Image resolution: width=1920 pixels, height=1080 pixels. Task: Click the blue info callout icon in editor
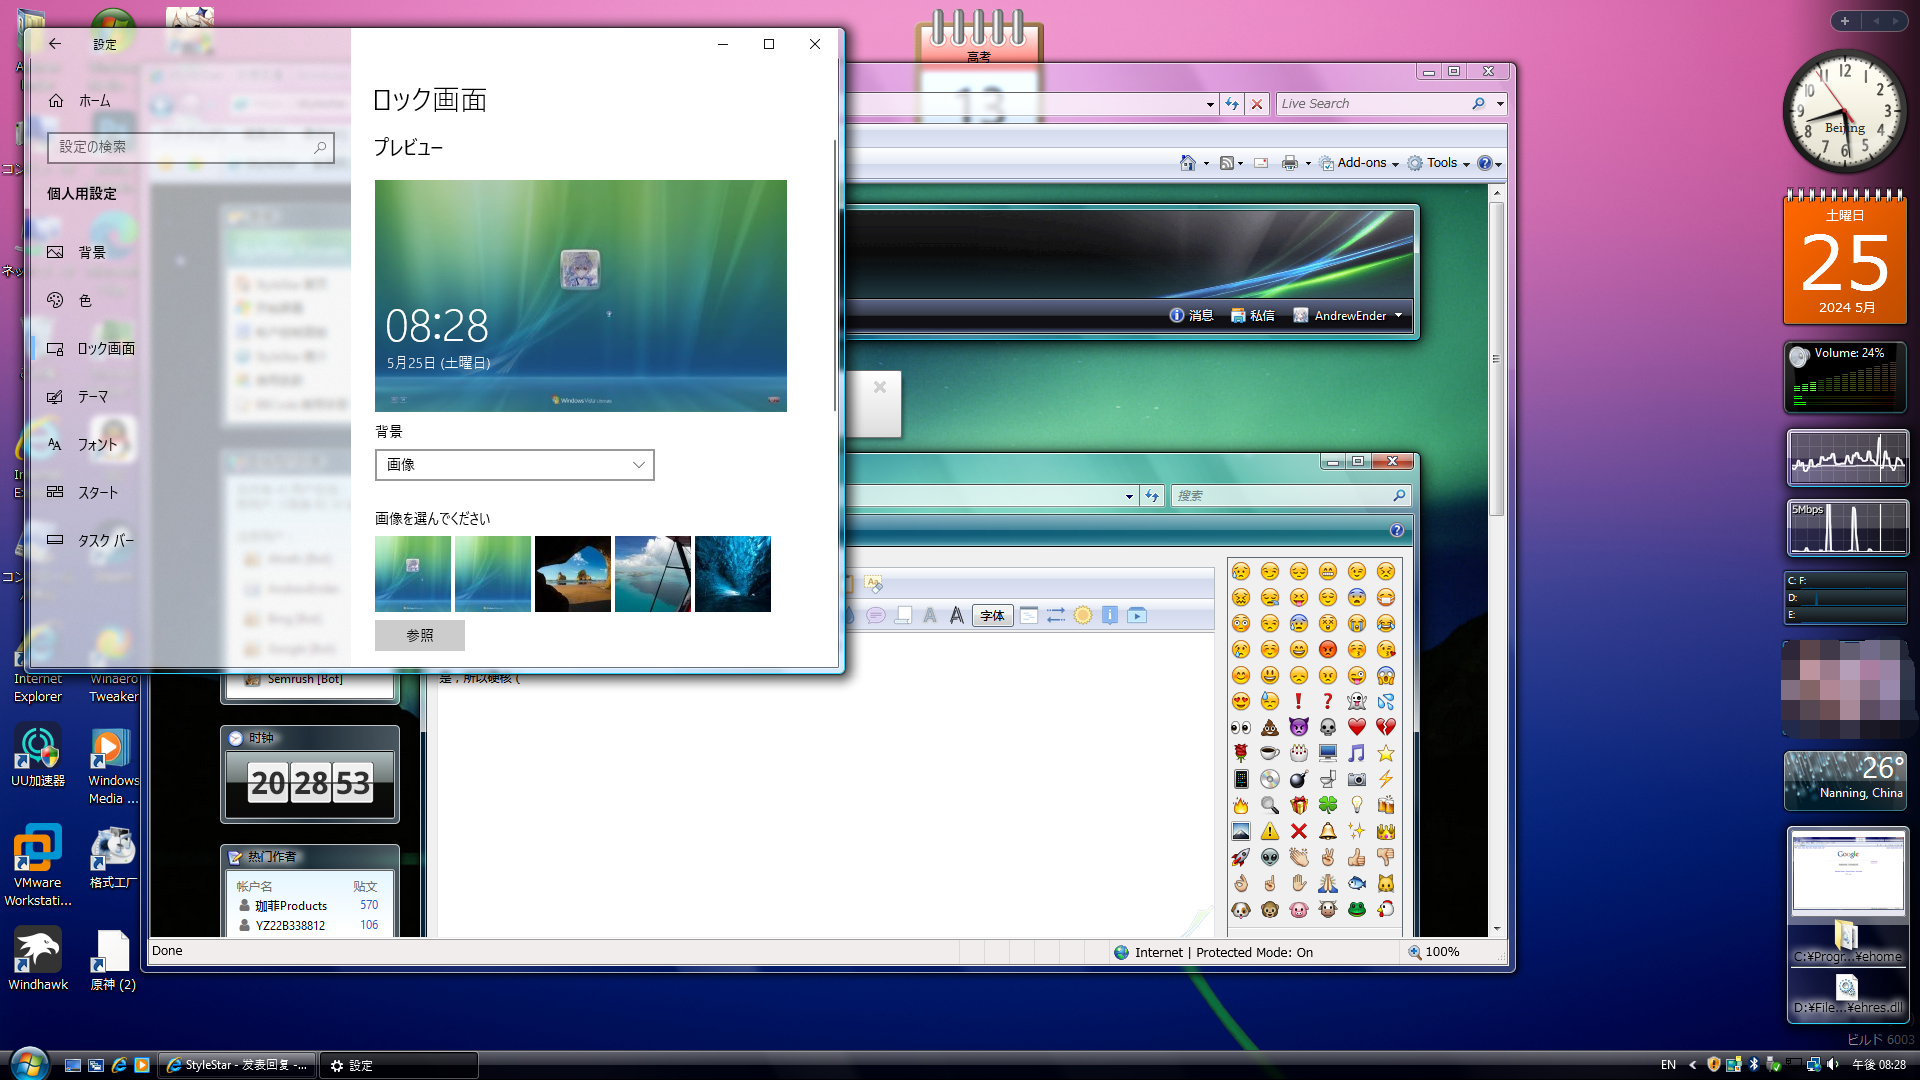pyautogui.click(x=1110, y=616)
